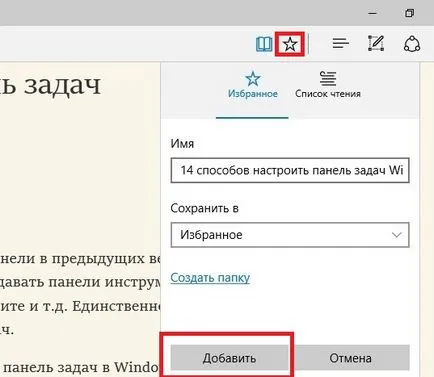The height and width of the screenshot is (377, 434).
Task: Open Reading view book icon
Action: click(x=264, y=44)
